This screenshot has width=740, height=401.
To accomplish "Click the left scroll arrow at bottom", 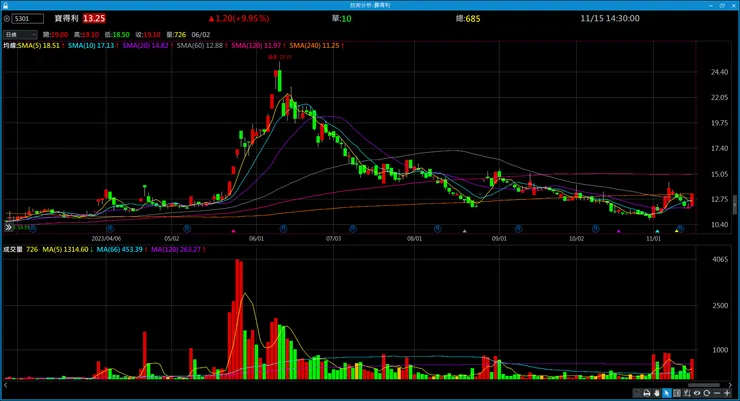I will [6, 385].
